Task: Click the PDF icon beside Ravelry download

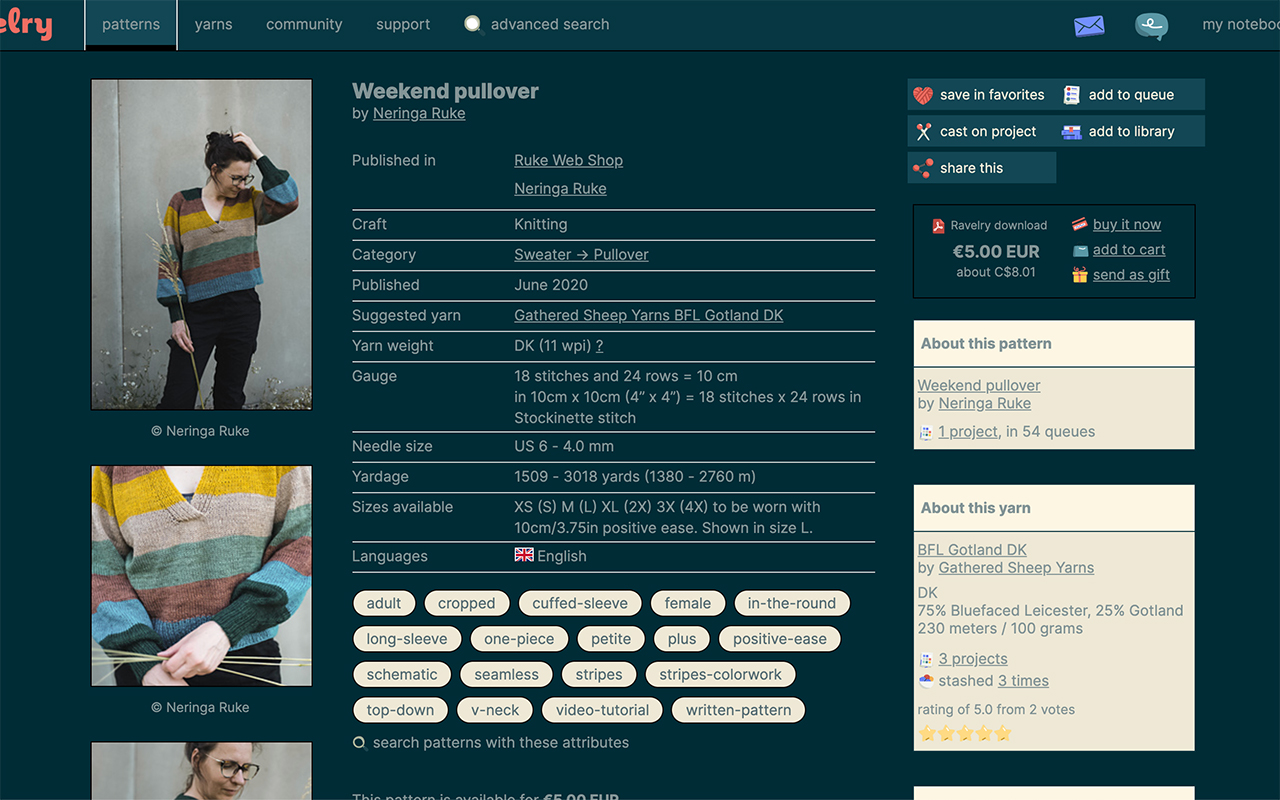Action: tap(938, 226)
